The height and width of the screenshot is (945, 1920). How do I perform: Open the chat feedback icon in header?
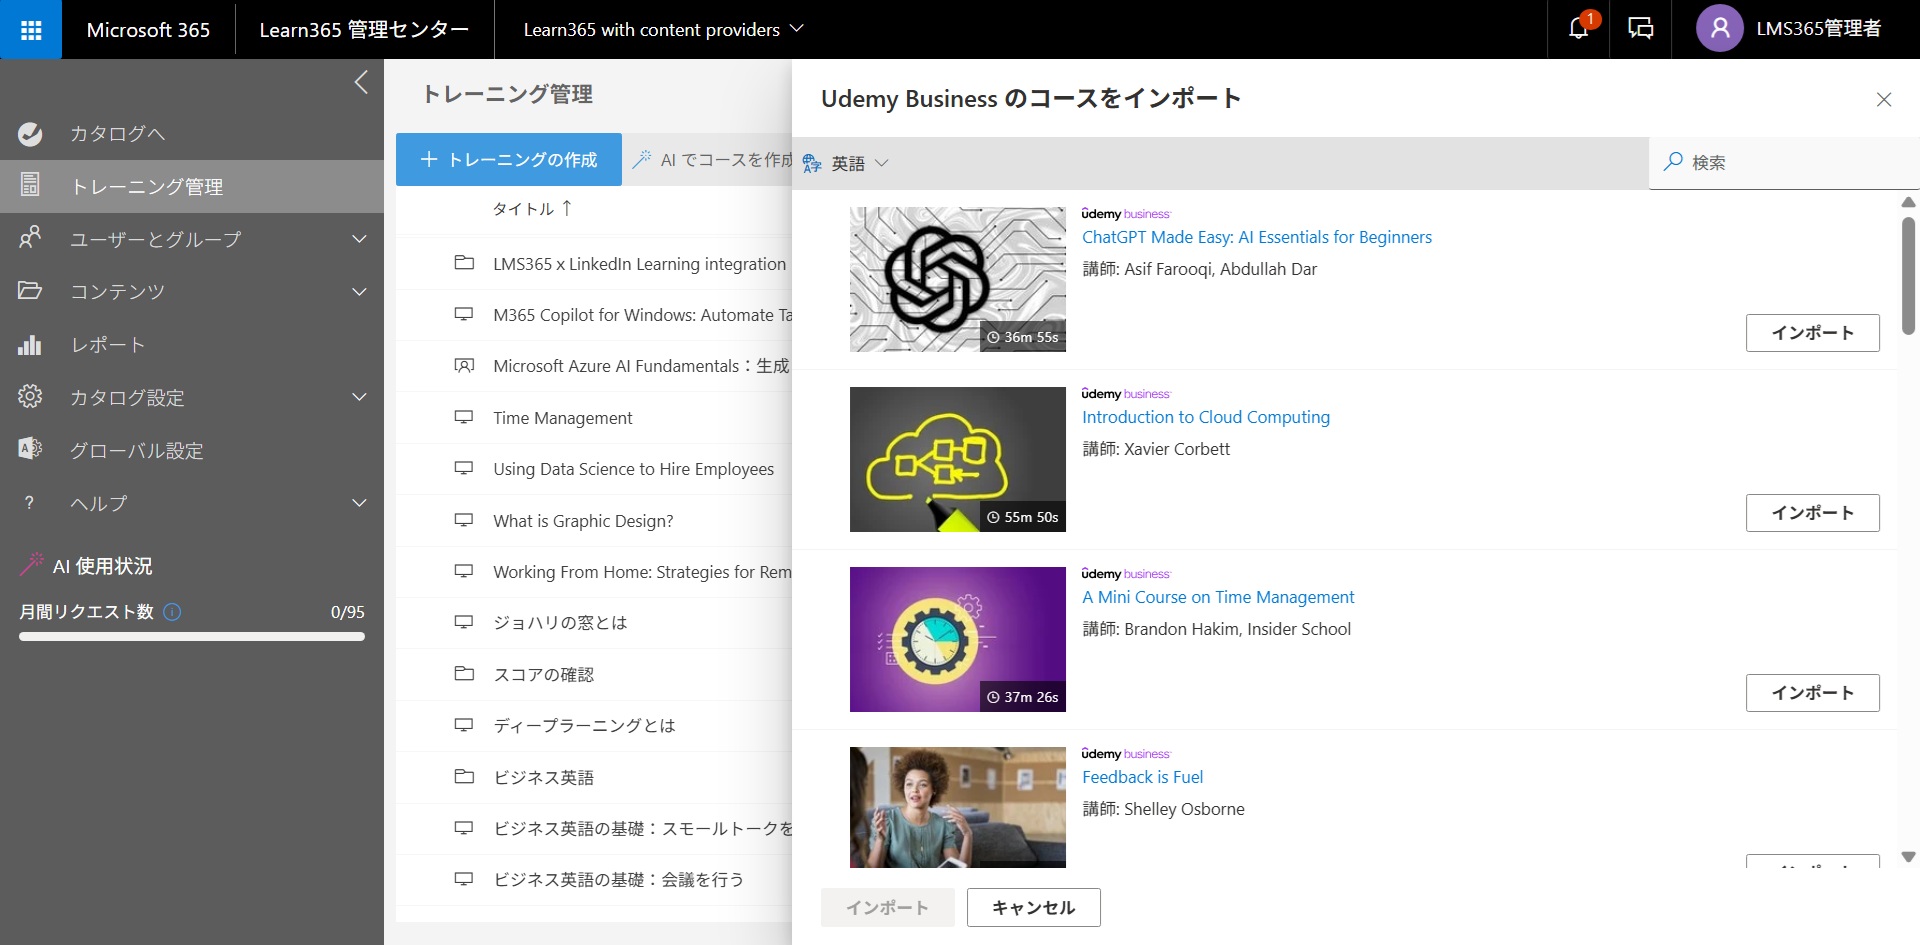coord(1640,29)
